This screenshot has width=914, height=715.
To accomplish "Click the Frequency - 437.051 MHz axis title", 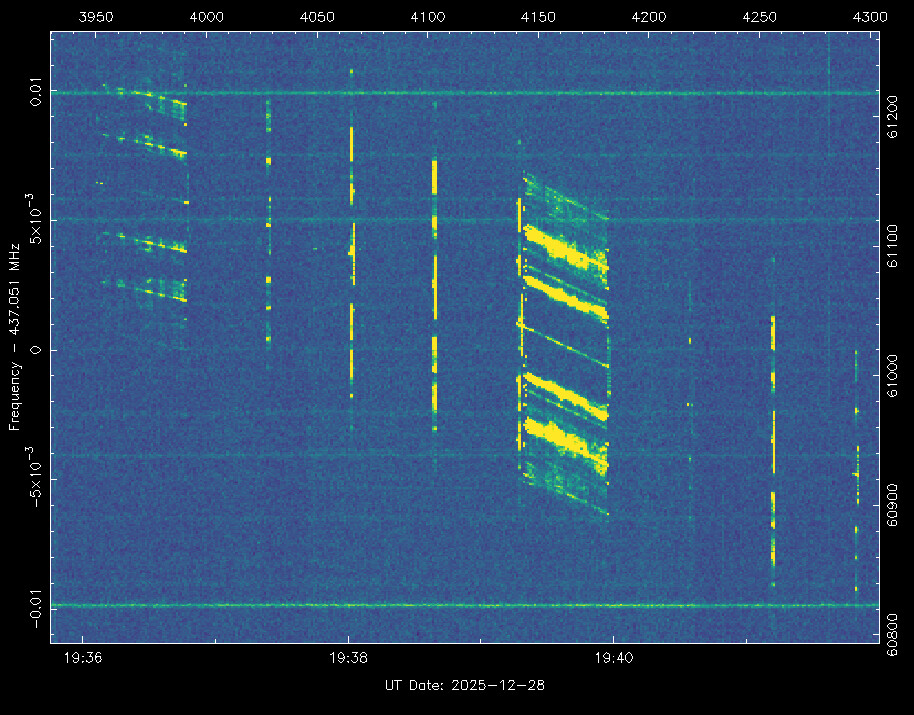I will 15,336.
